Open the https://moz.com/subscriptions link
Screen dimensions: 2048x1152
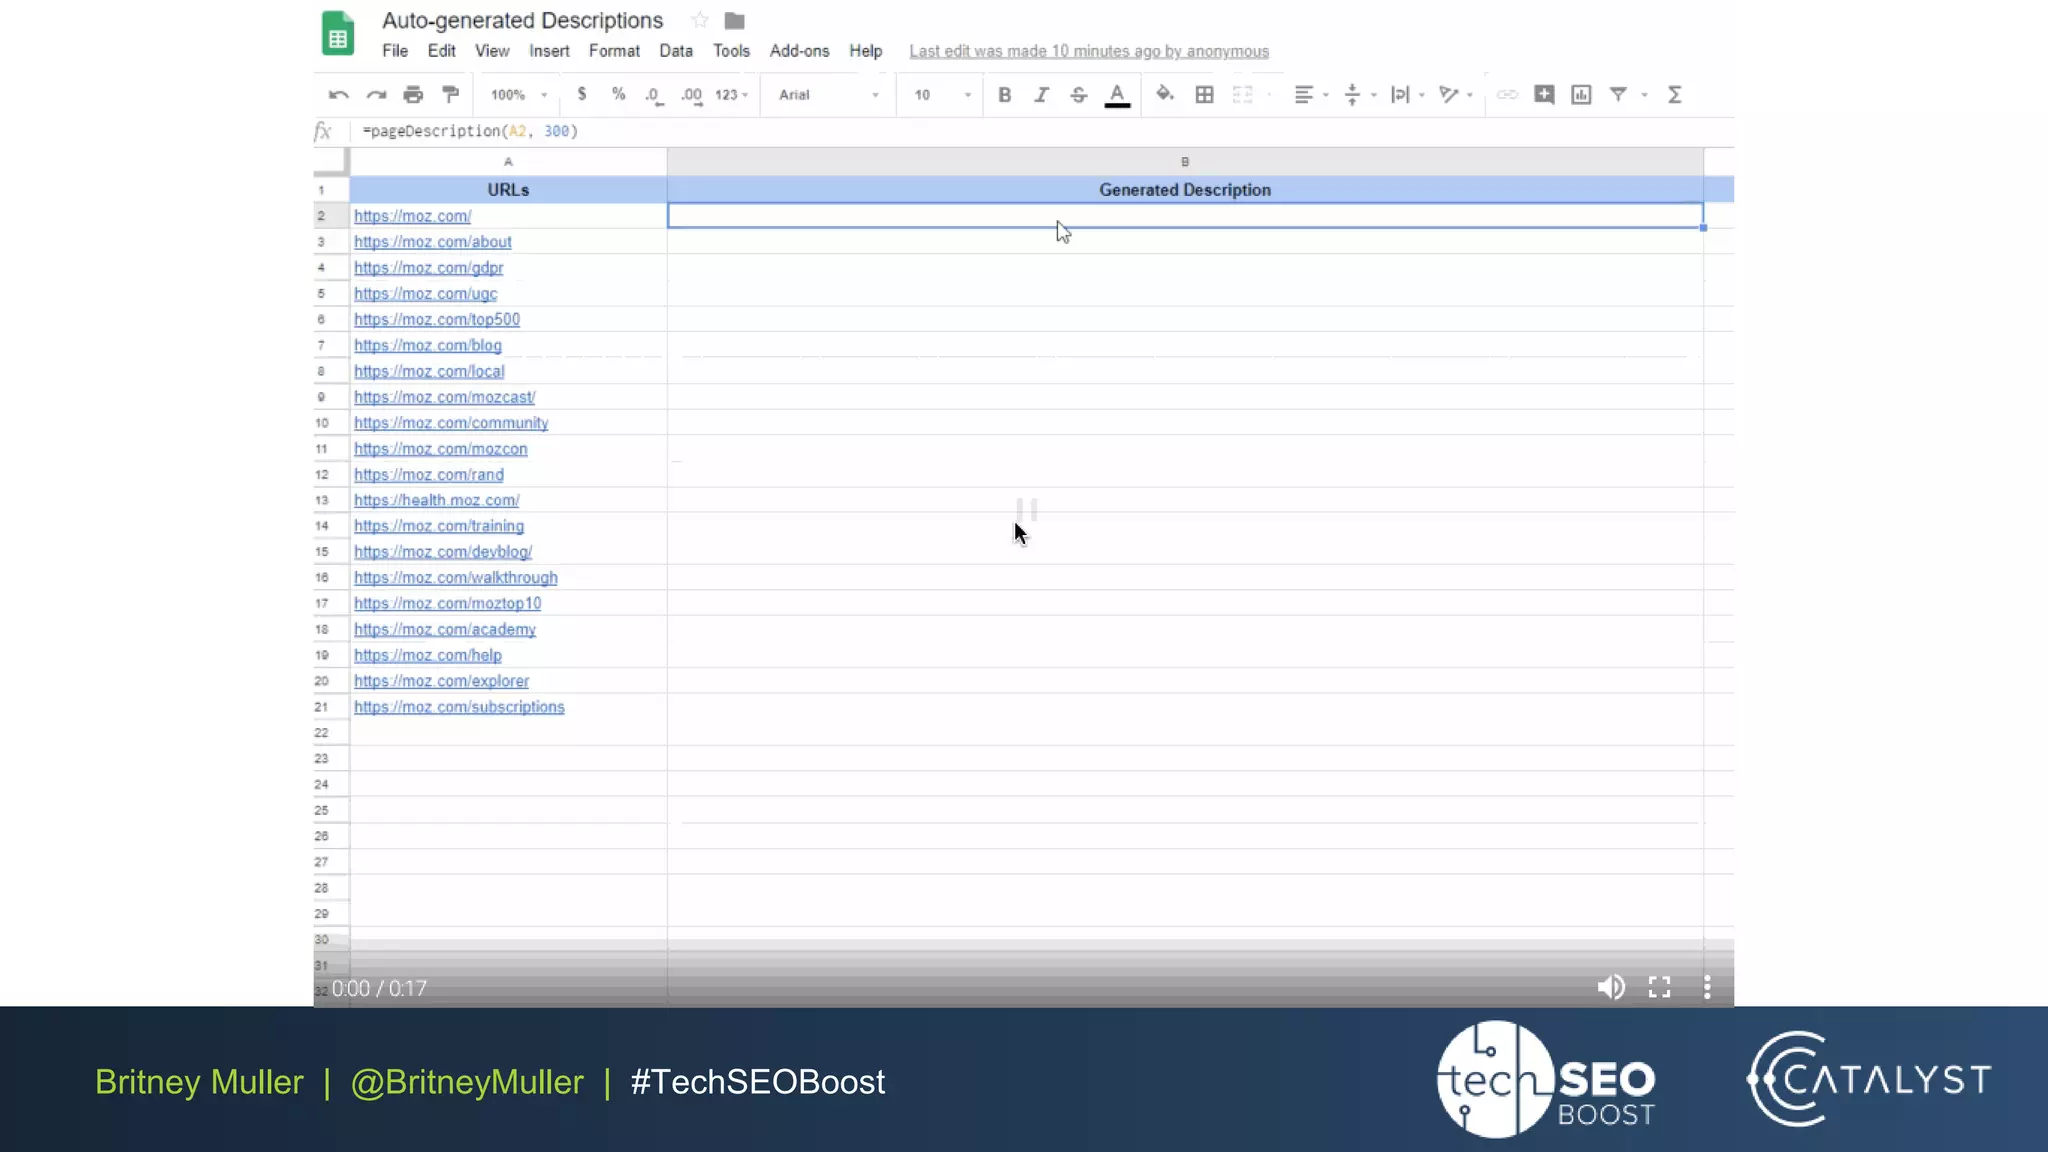[459, 707]
